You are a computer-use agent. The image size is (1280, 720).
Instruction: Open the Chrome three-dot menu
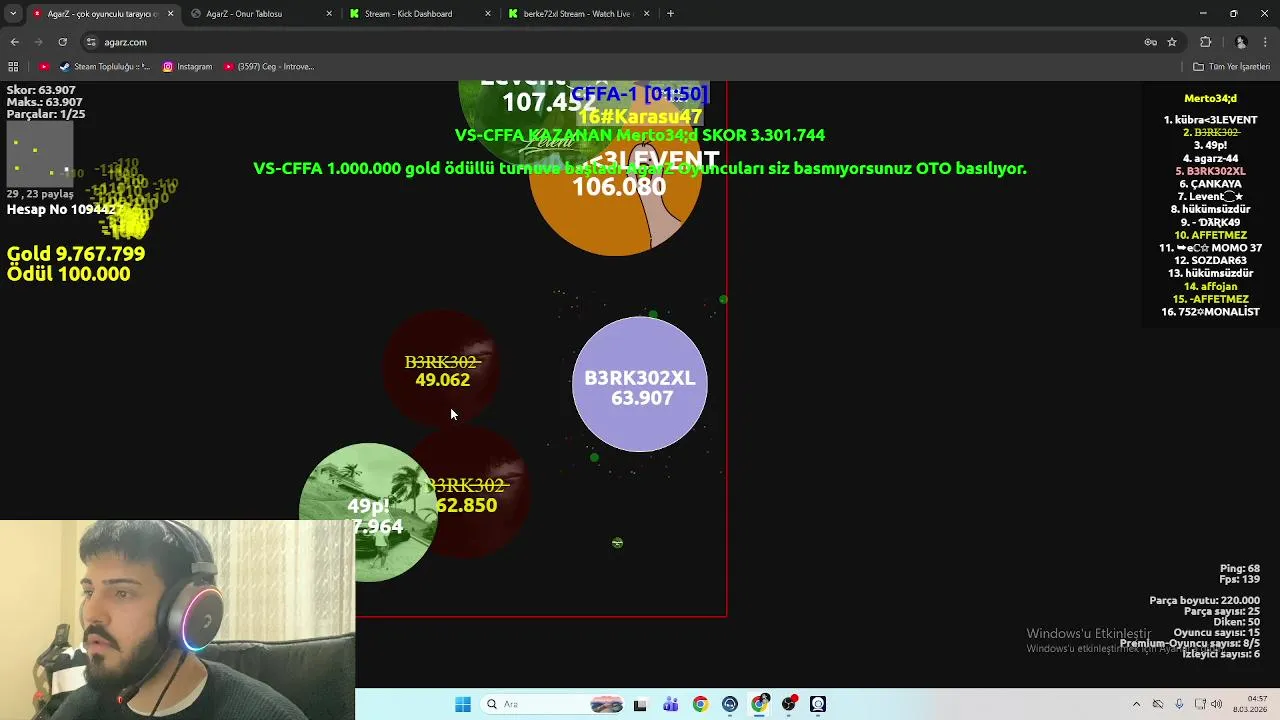1266,42
